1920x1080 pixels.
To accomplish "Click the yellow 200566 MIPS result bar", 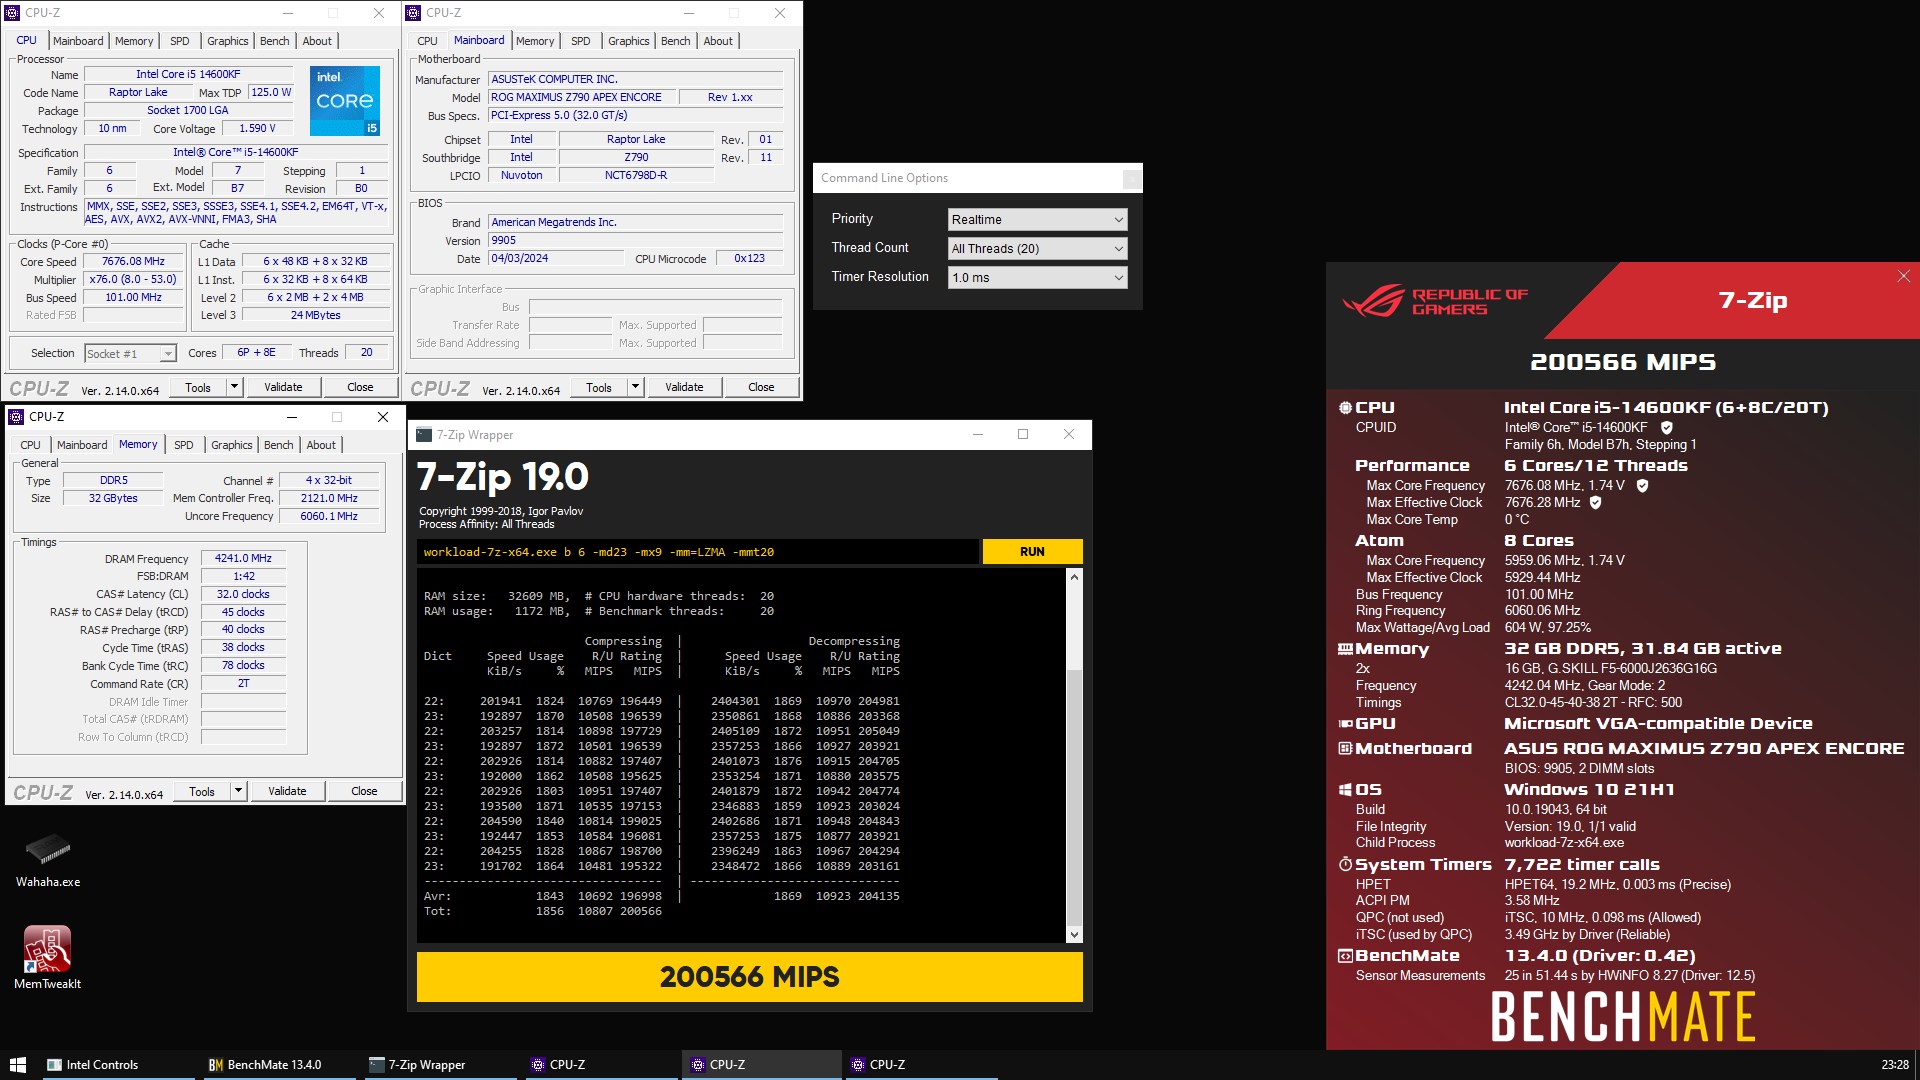I will (x=749, y=977).
